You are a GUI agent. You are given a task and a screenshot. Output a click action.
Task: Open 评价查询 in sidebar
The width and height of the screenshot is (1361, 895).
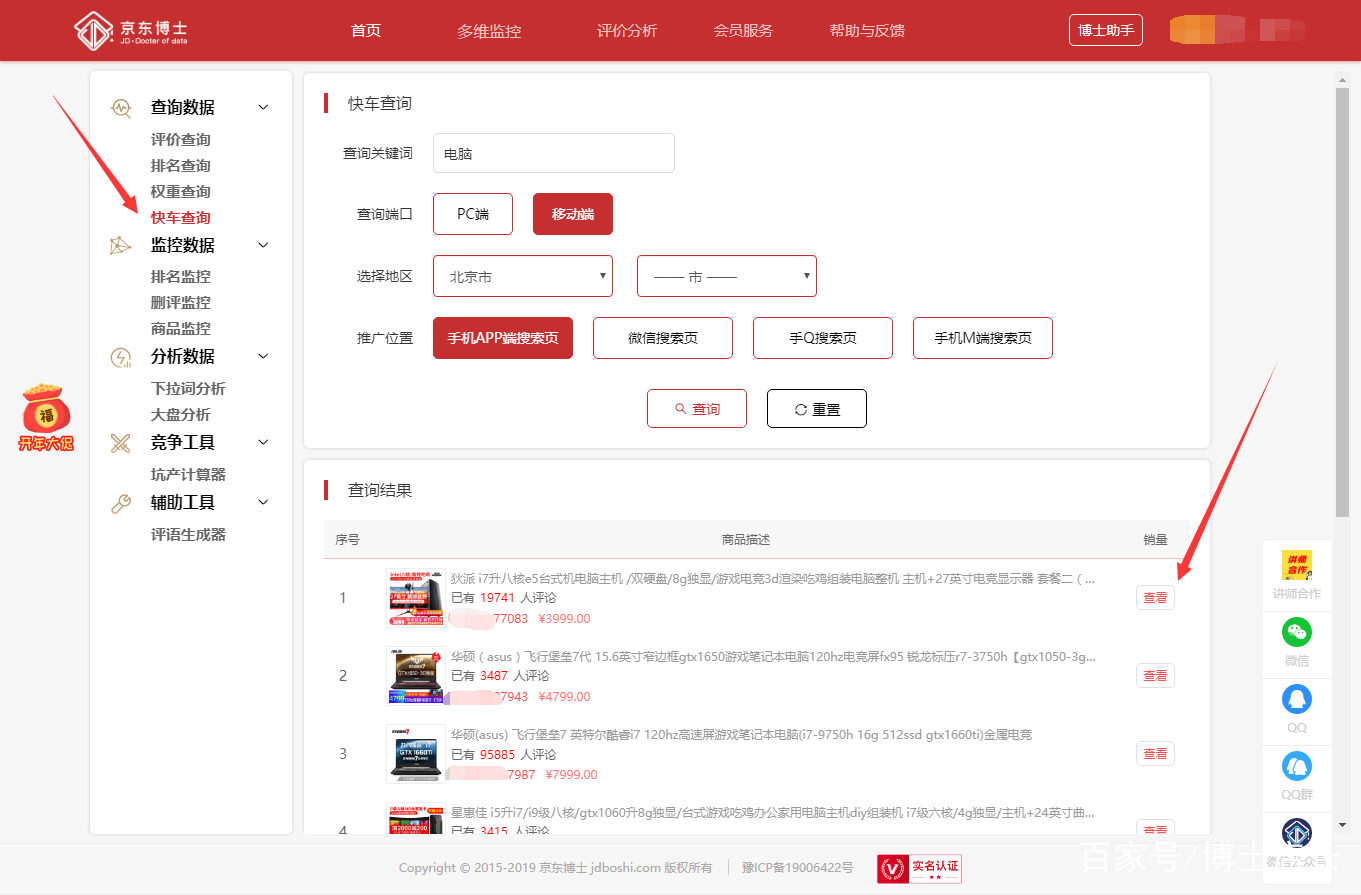tap(181, 140)
